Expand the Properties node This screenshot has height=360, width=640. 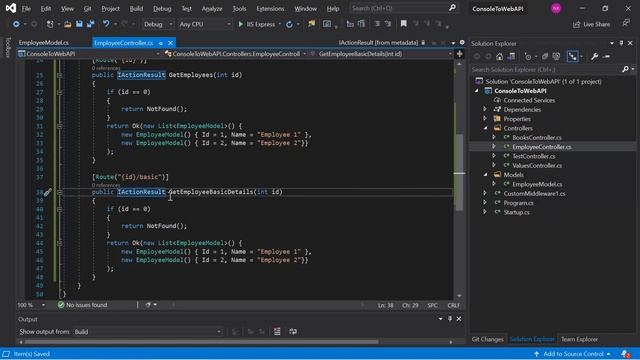[x=485, y=119]
